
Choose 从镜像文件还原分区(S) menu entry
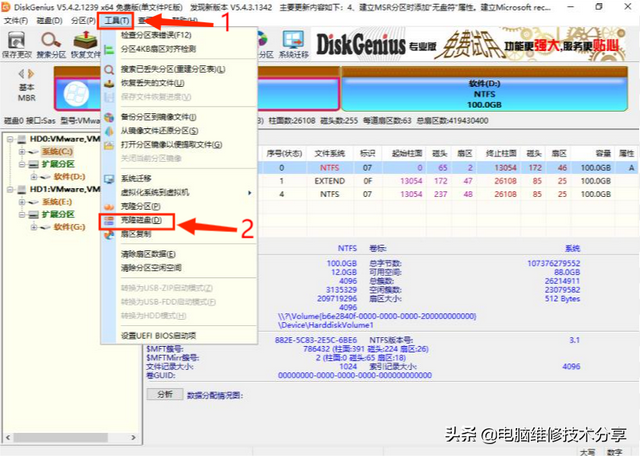pyautogui.click(x=159, y=131)
